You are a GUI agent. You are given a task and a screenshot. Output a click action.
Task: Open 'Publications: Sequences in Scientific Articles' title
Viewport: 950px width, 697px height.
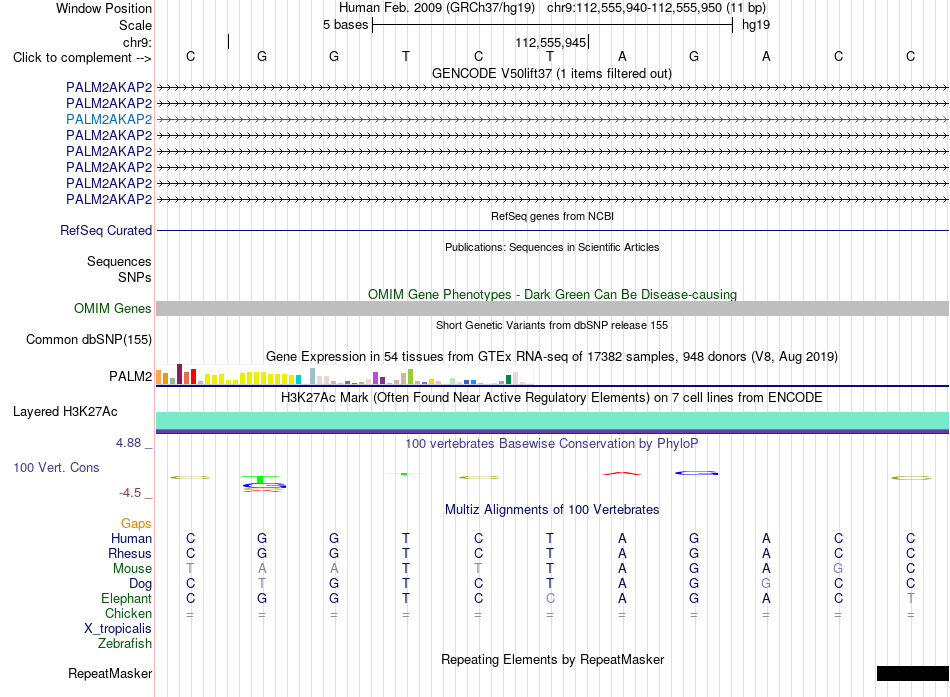coord(552,247)
